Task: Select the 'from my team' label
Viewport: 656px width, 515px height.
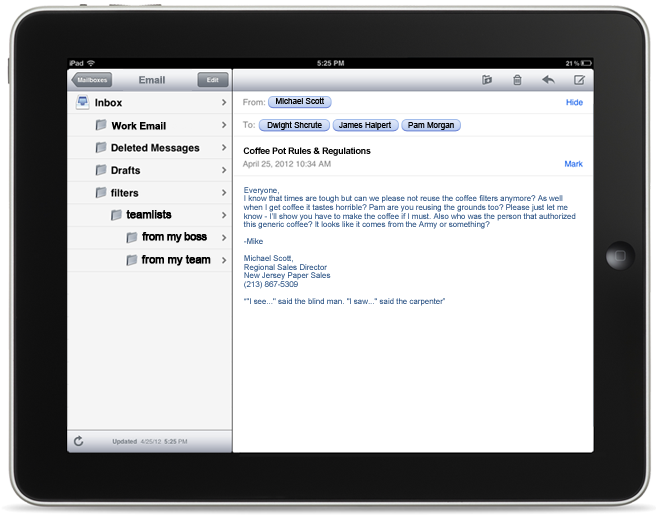Action: pyautogui.click(x=176, y=260)
